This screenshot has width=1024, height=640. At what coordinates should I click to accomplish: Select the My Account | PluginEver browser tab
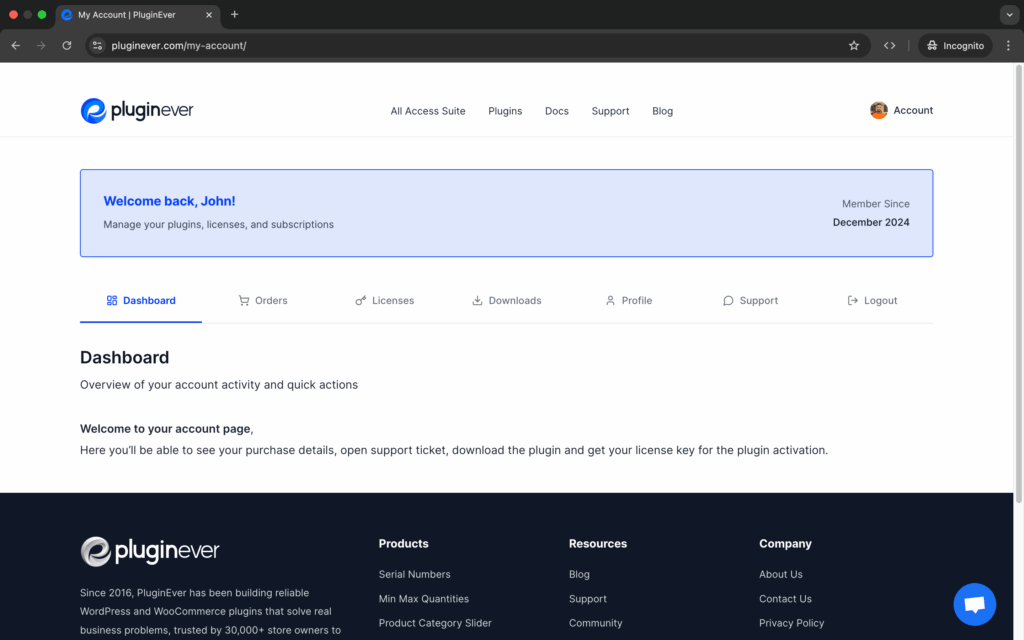tap(138, 15)
